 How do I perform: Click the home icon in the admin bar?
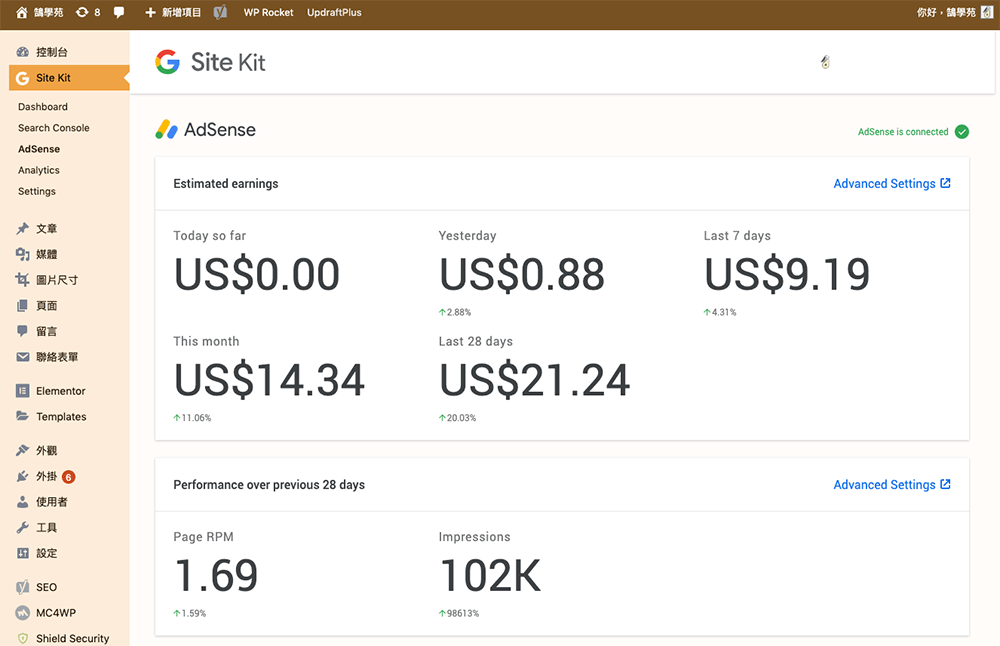22,12
